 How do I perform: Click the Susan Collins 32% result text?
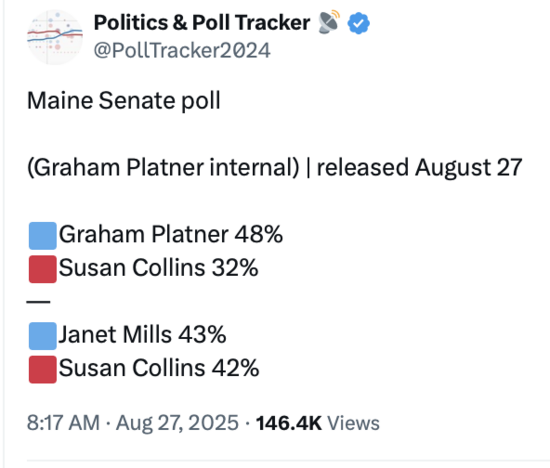pyautogui.click(x=159, y=268)
